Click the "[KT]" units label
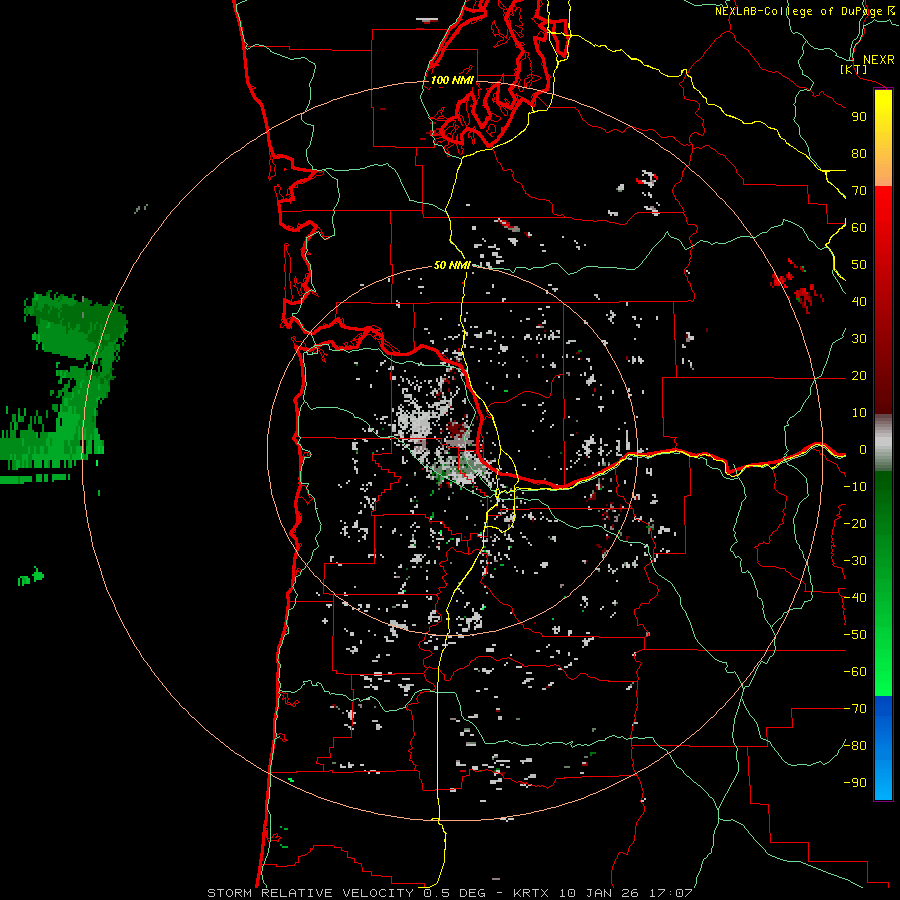 tap(854, 69)
